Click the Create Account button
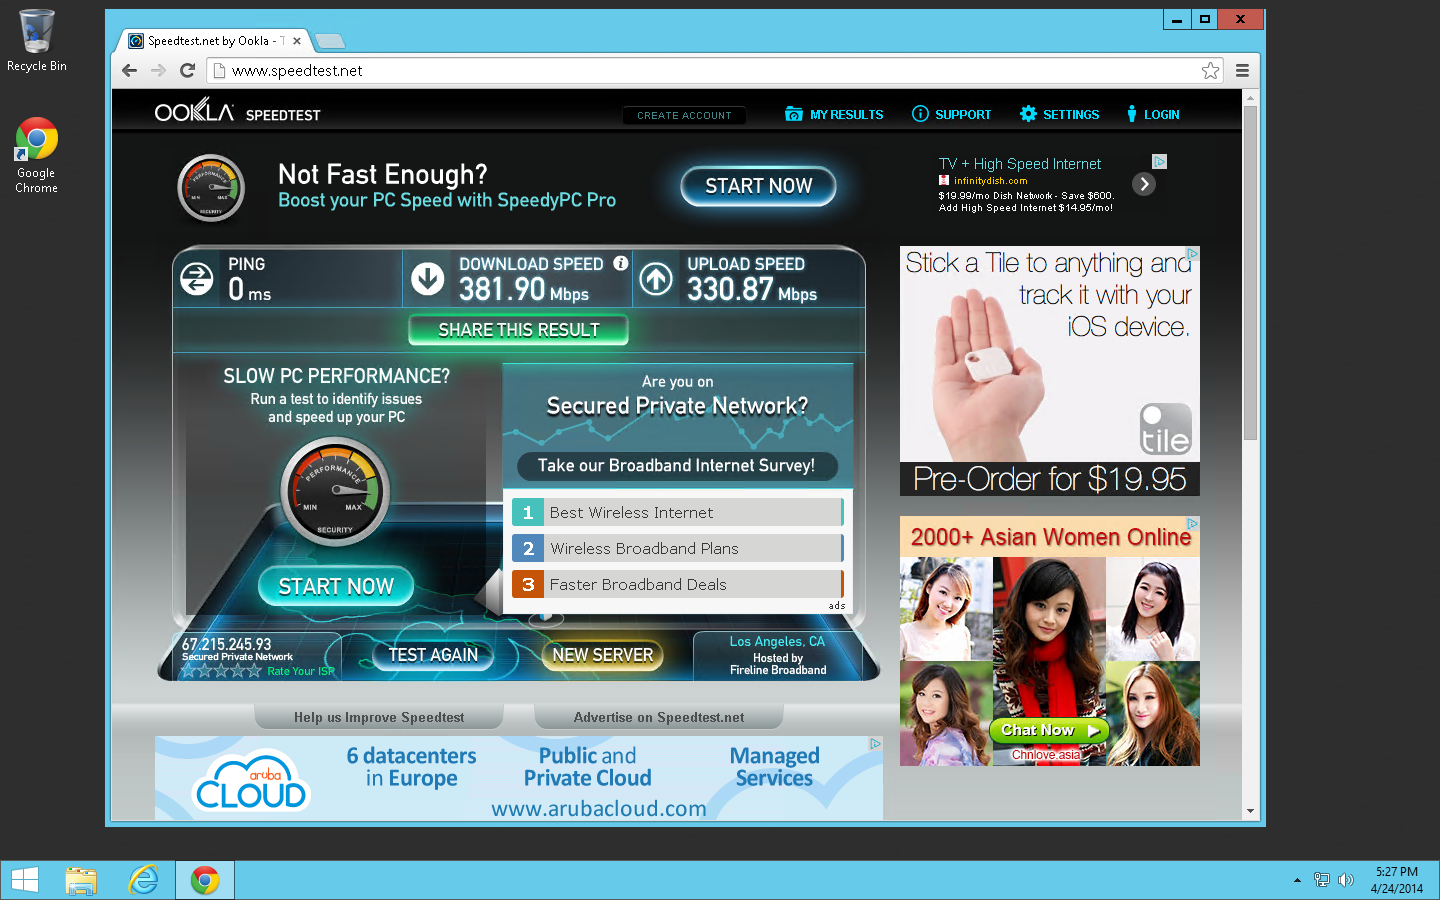This screenshot has width=1440, height=900. [x=684, y=115]
